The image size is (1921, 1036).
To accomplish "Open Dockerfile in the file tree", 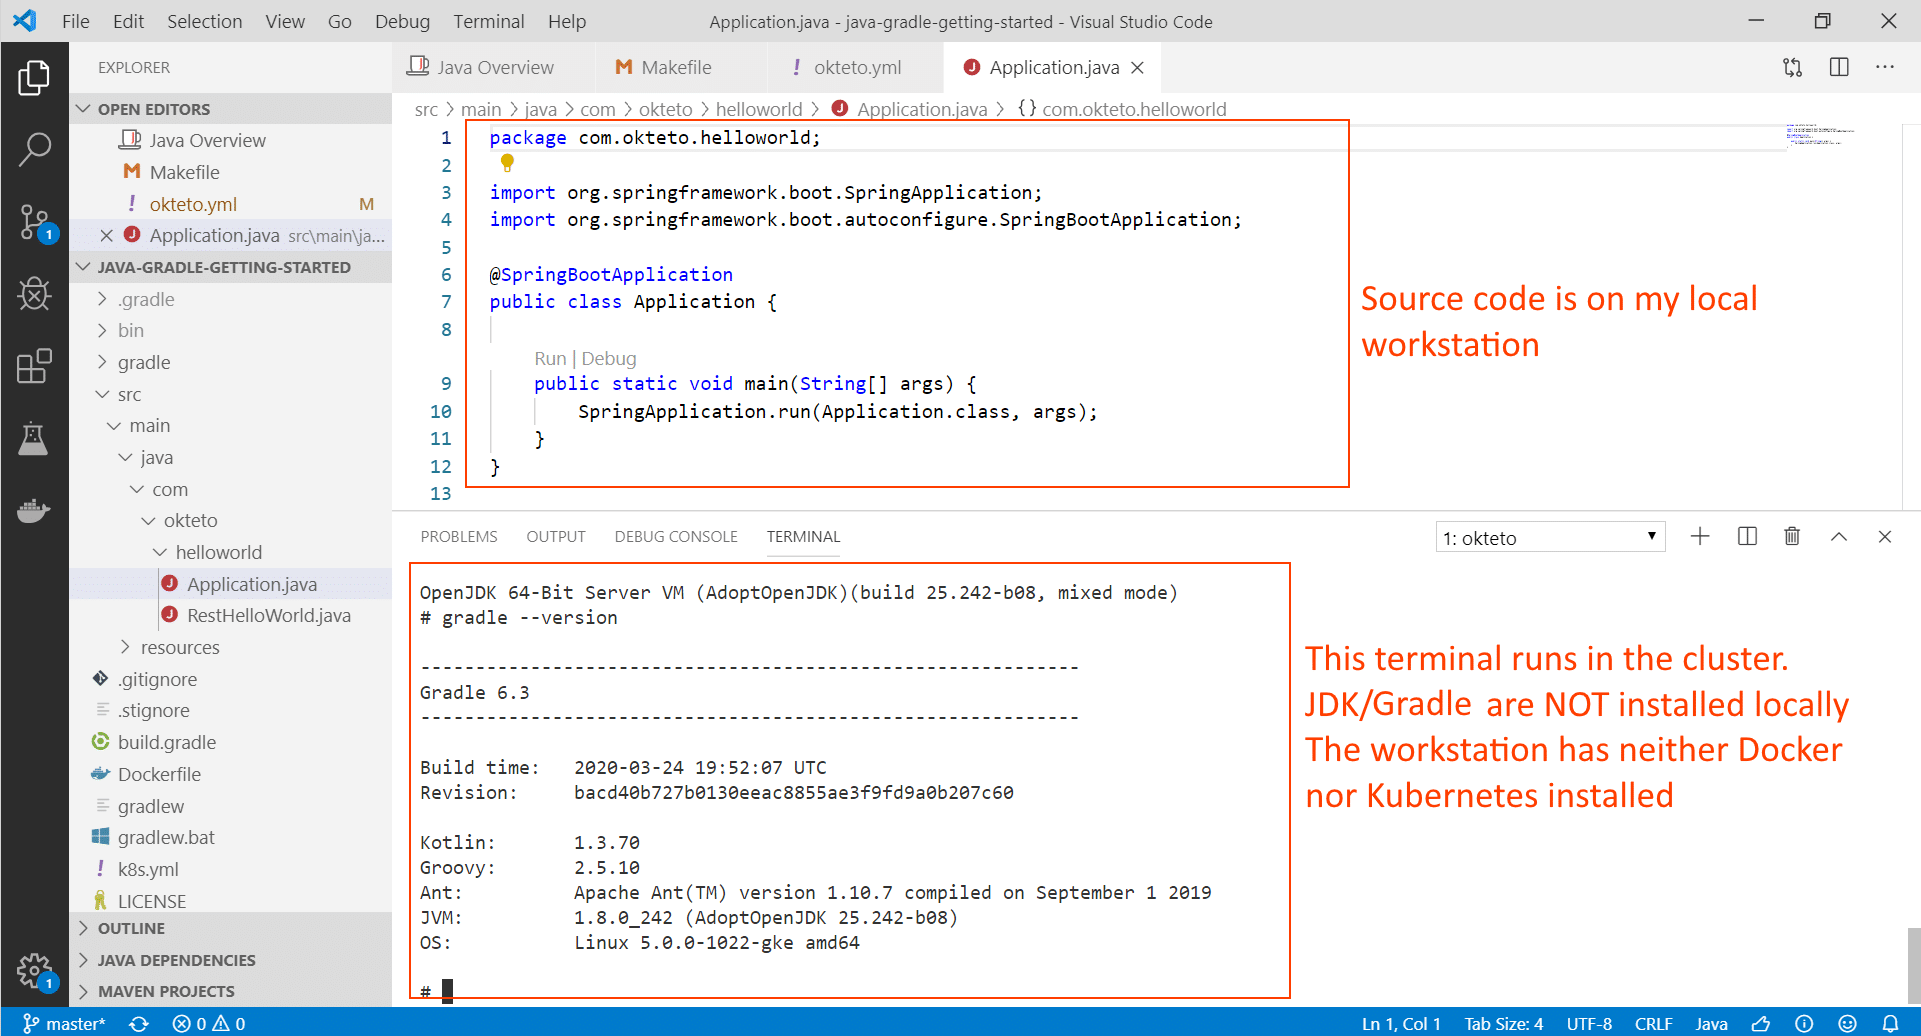I will 159,774.
